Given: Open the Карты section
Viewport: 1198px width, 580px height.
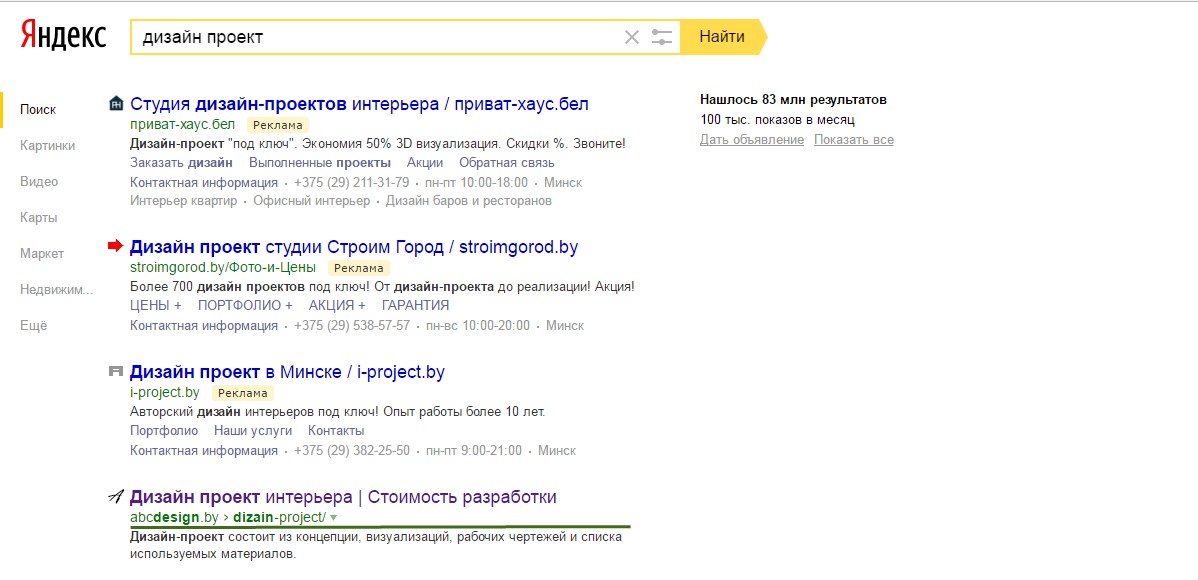Looking at the screenshot, I should point(38,218).
